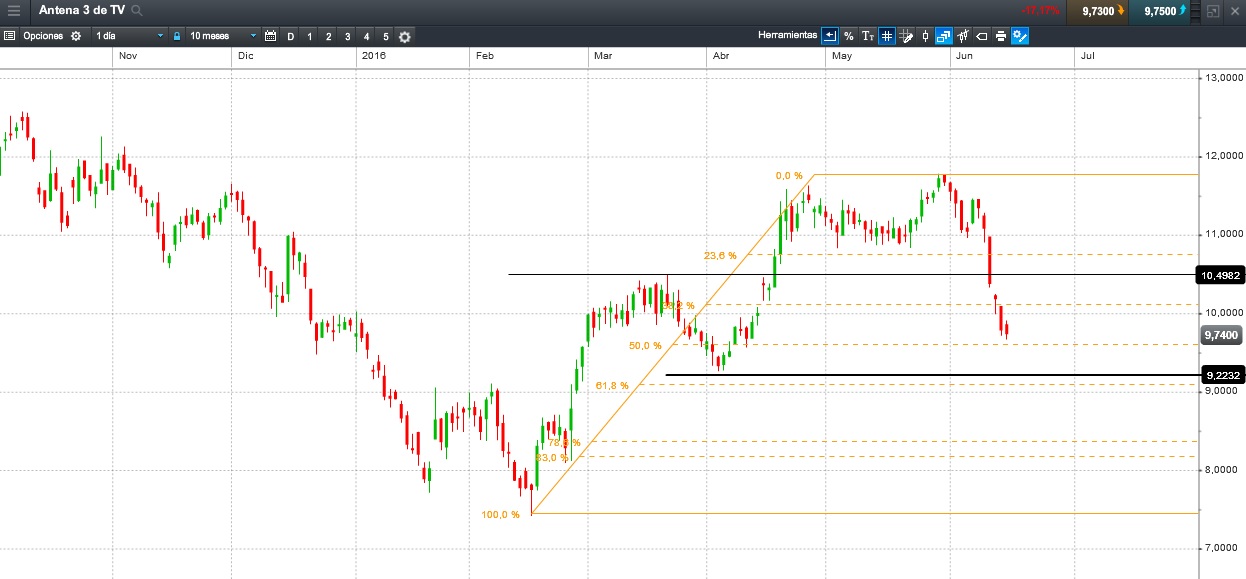Click the 10,4982 horizontal line price label

[x=1221, y=275]
